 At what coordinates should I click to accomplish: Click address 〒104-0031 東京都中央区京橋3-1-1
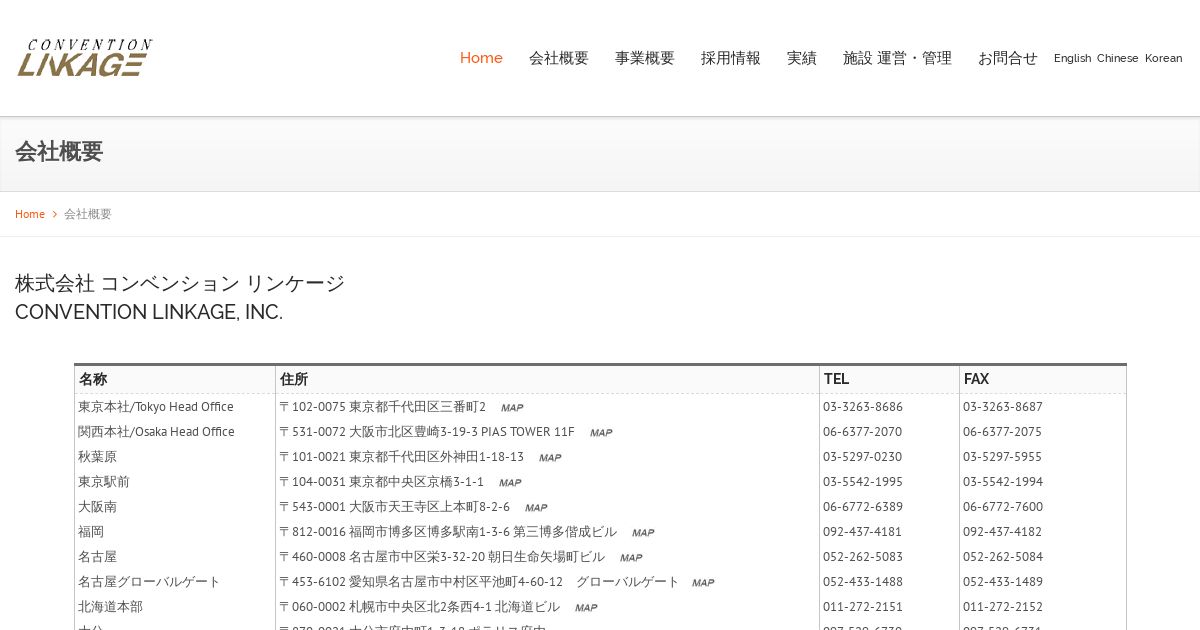point(382,482)
